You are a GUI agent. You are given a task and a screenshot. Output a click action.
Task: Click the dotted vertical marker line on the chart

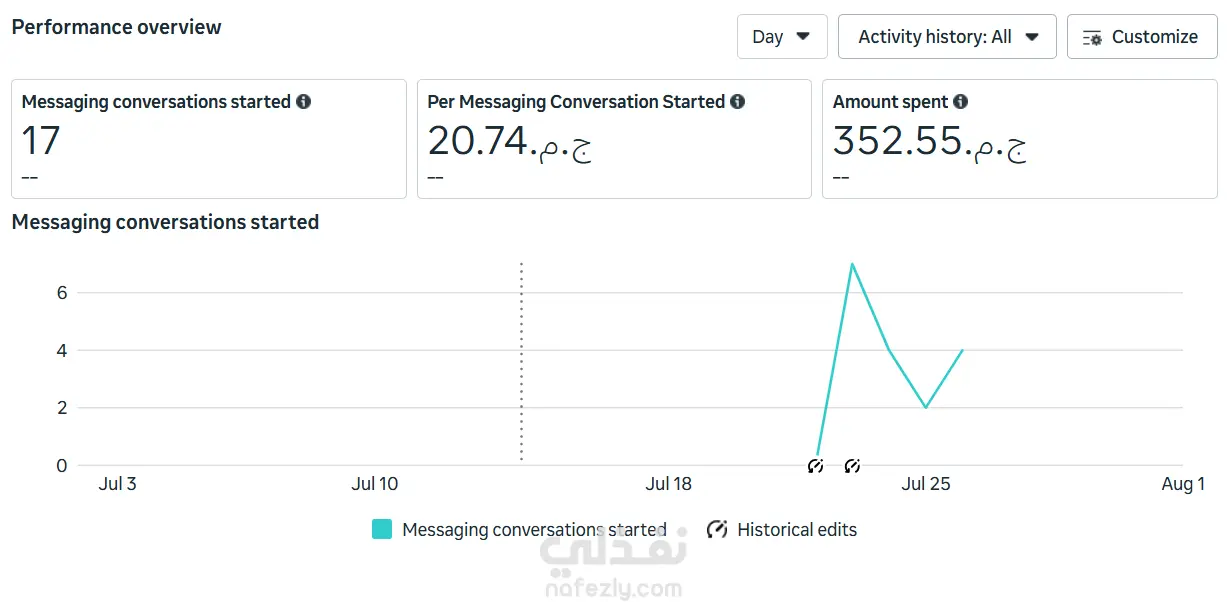tap(521, 362)
